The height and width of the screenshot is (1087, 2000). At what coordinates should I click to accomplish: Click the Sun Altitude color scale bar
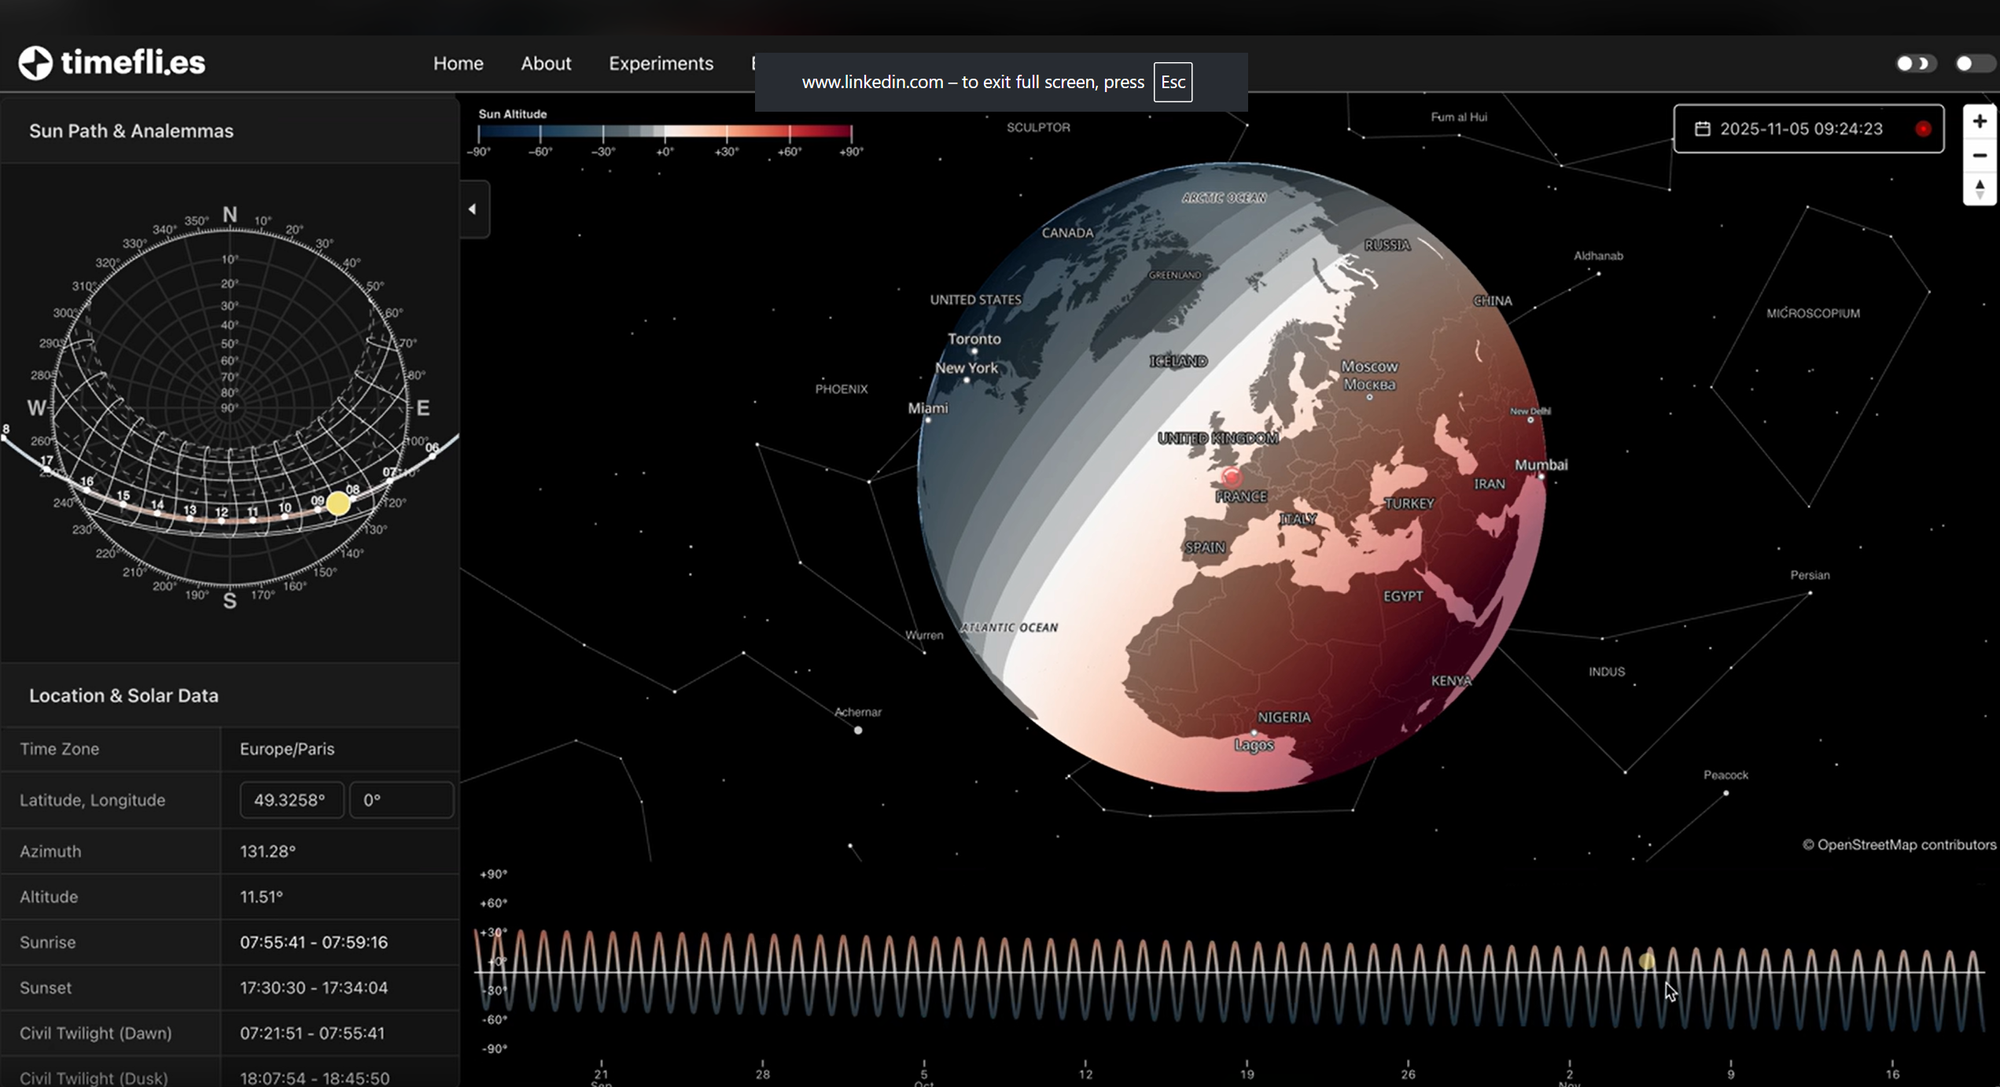pos(665,132)
